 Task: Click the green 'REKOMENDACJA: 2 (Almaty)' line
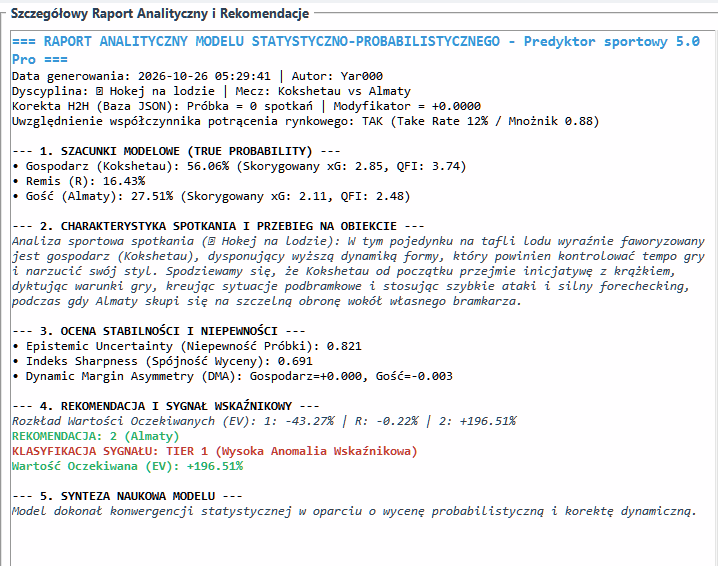pos(96,436)
